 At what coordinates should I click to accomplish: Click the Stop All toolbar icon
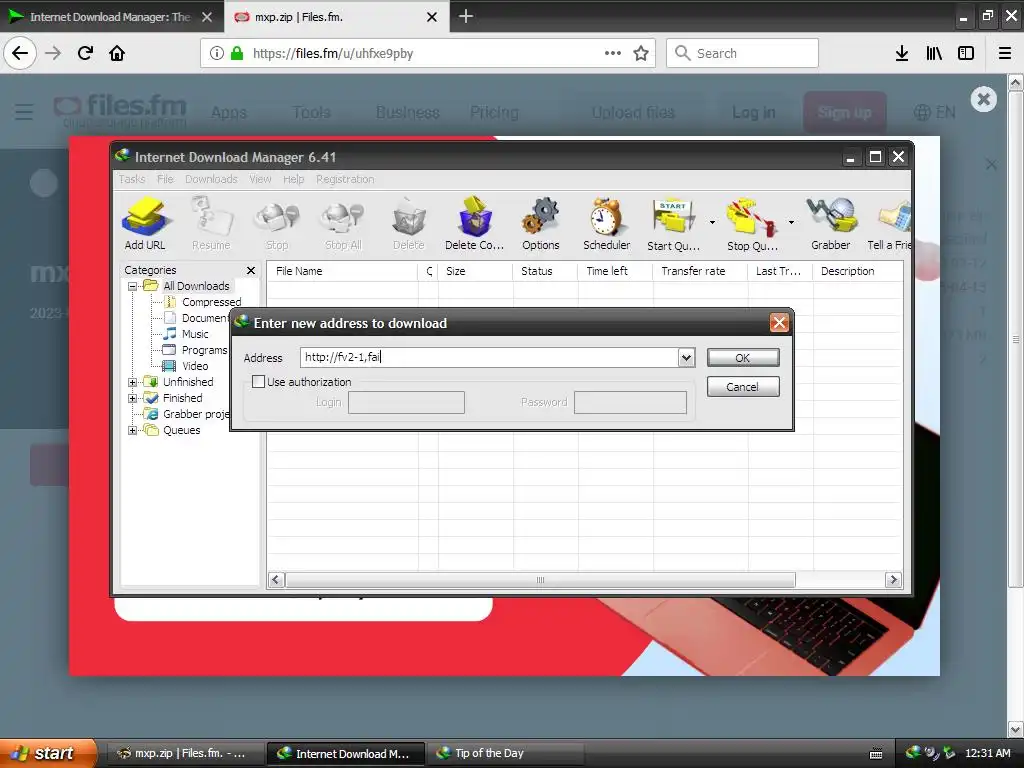(343, 224)
